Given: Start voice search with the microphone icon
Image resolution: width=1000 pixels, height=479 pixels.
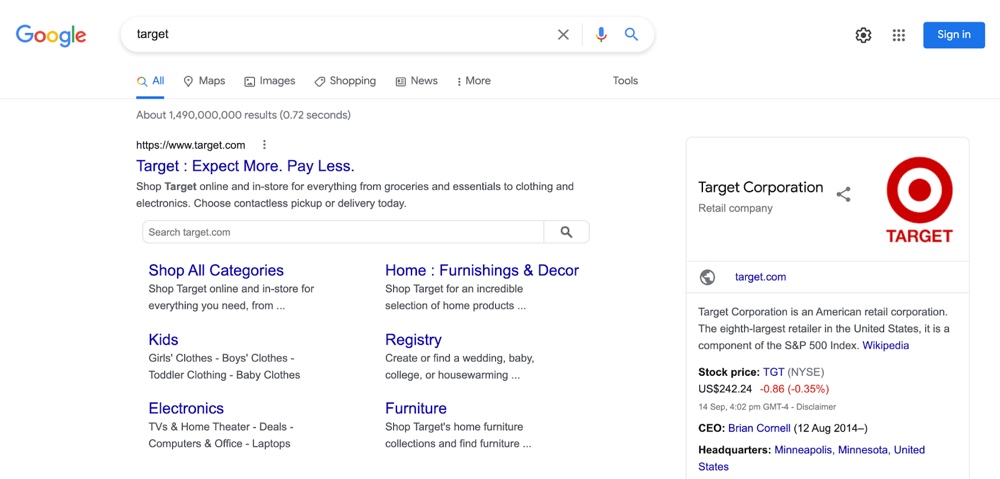Looking at the screenshot, I should click(601, 35).
